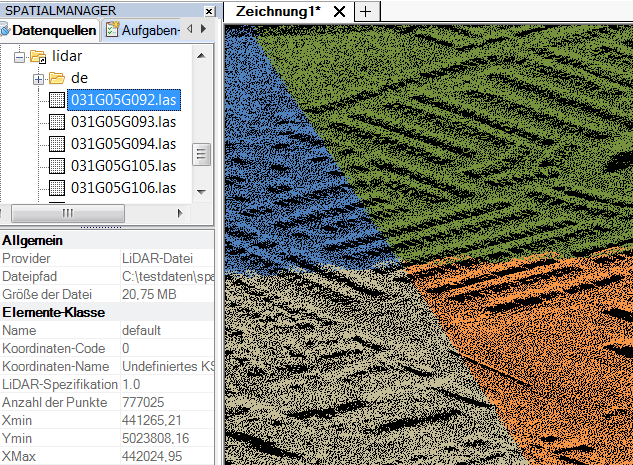The image size is (633, 465).
Task: Click the Provider property label
Action: tap(26, 258)
